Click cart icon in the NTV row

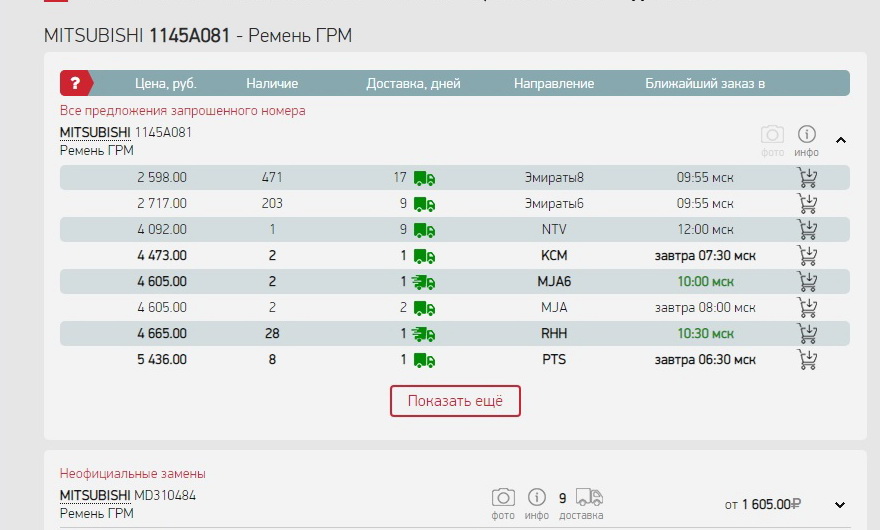click(x=807, y=230)
